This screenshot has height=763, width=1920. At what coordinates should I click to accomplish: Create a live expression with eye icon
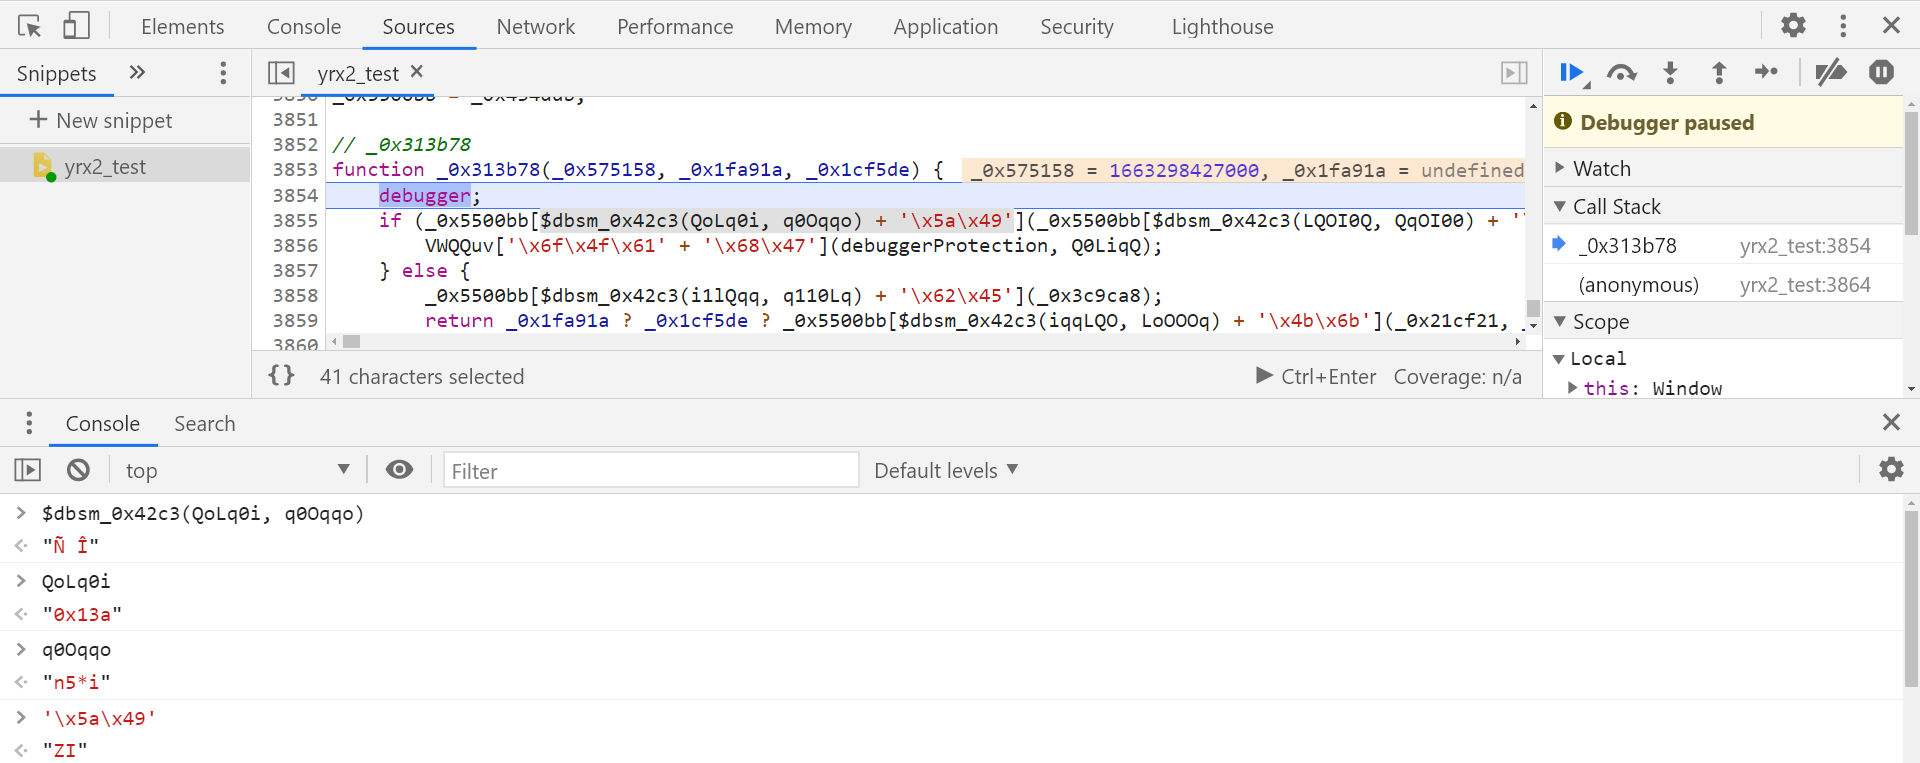point(399,469)
